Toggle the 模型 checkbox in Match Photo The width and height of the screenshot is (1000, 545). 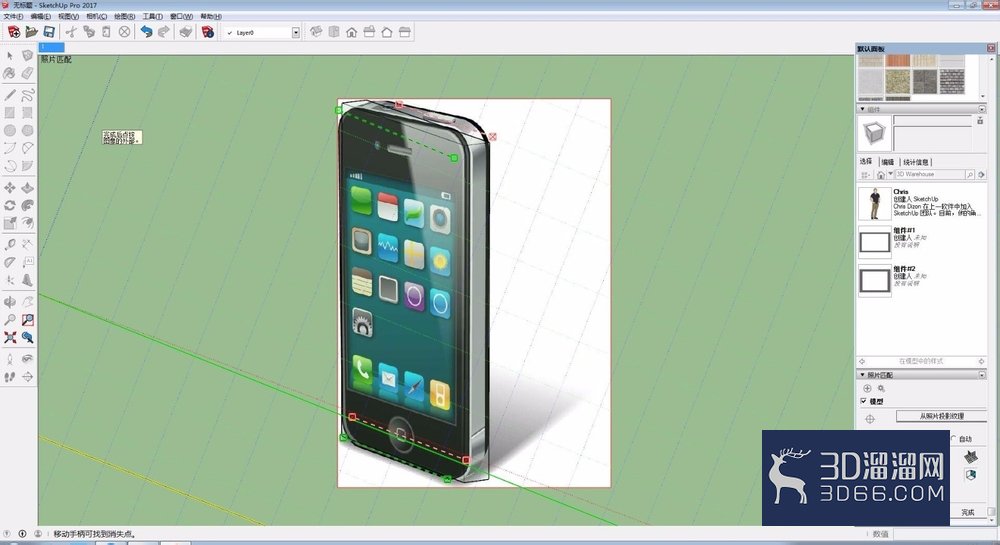point(864,401)
